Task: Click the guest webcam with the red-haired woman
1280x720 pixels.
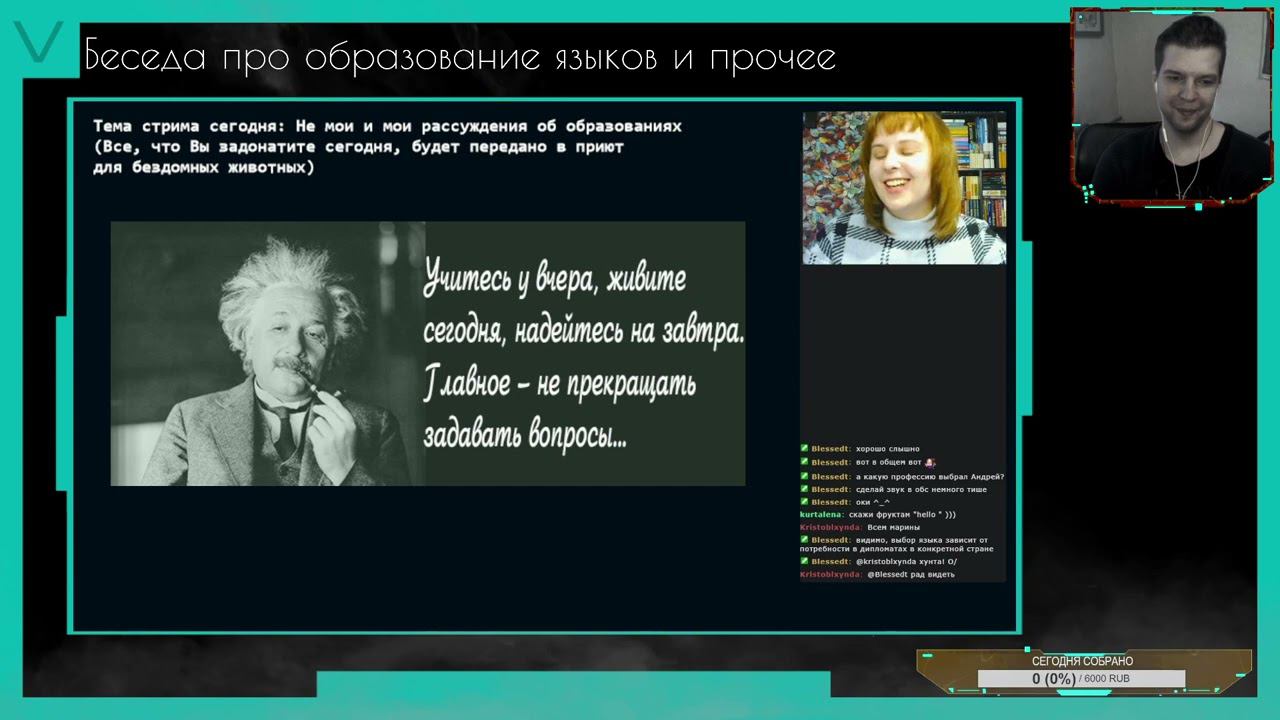Action: [x=904, y=188]
